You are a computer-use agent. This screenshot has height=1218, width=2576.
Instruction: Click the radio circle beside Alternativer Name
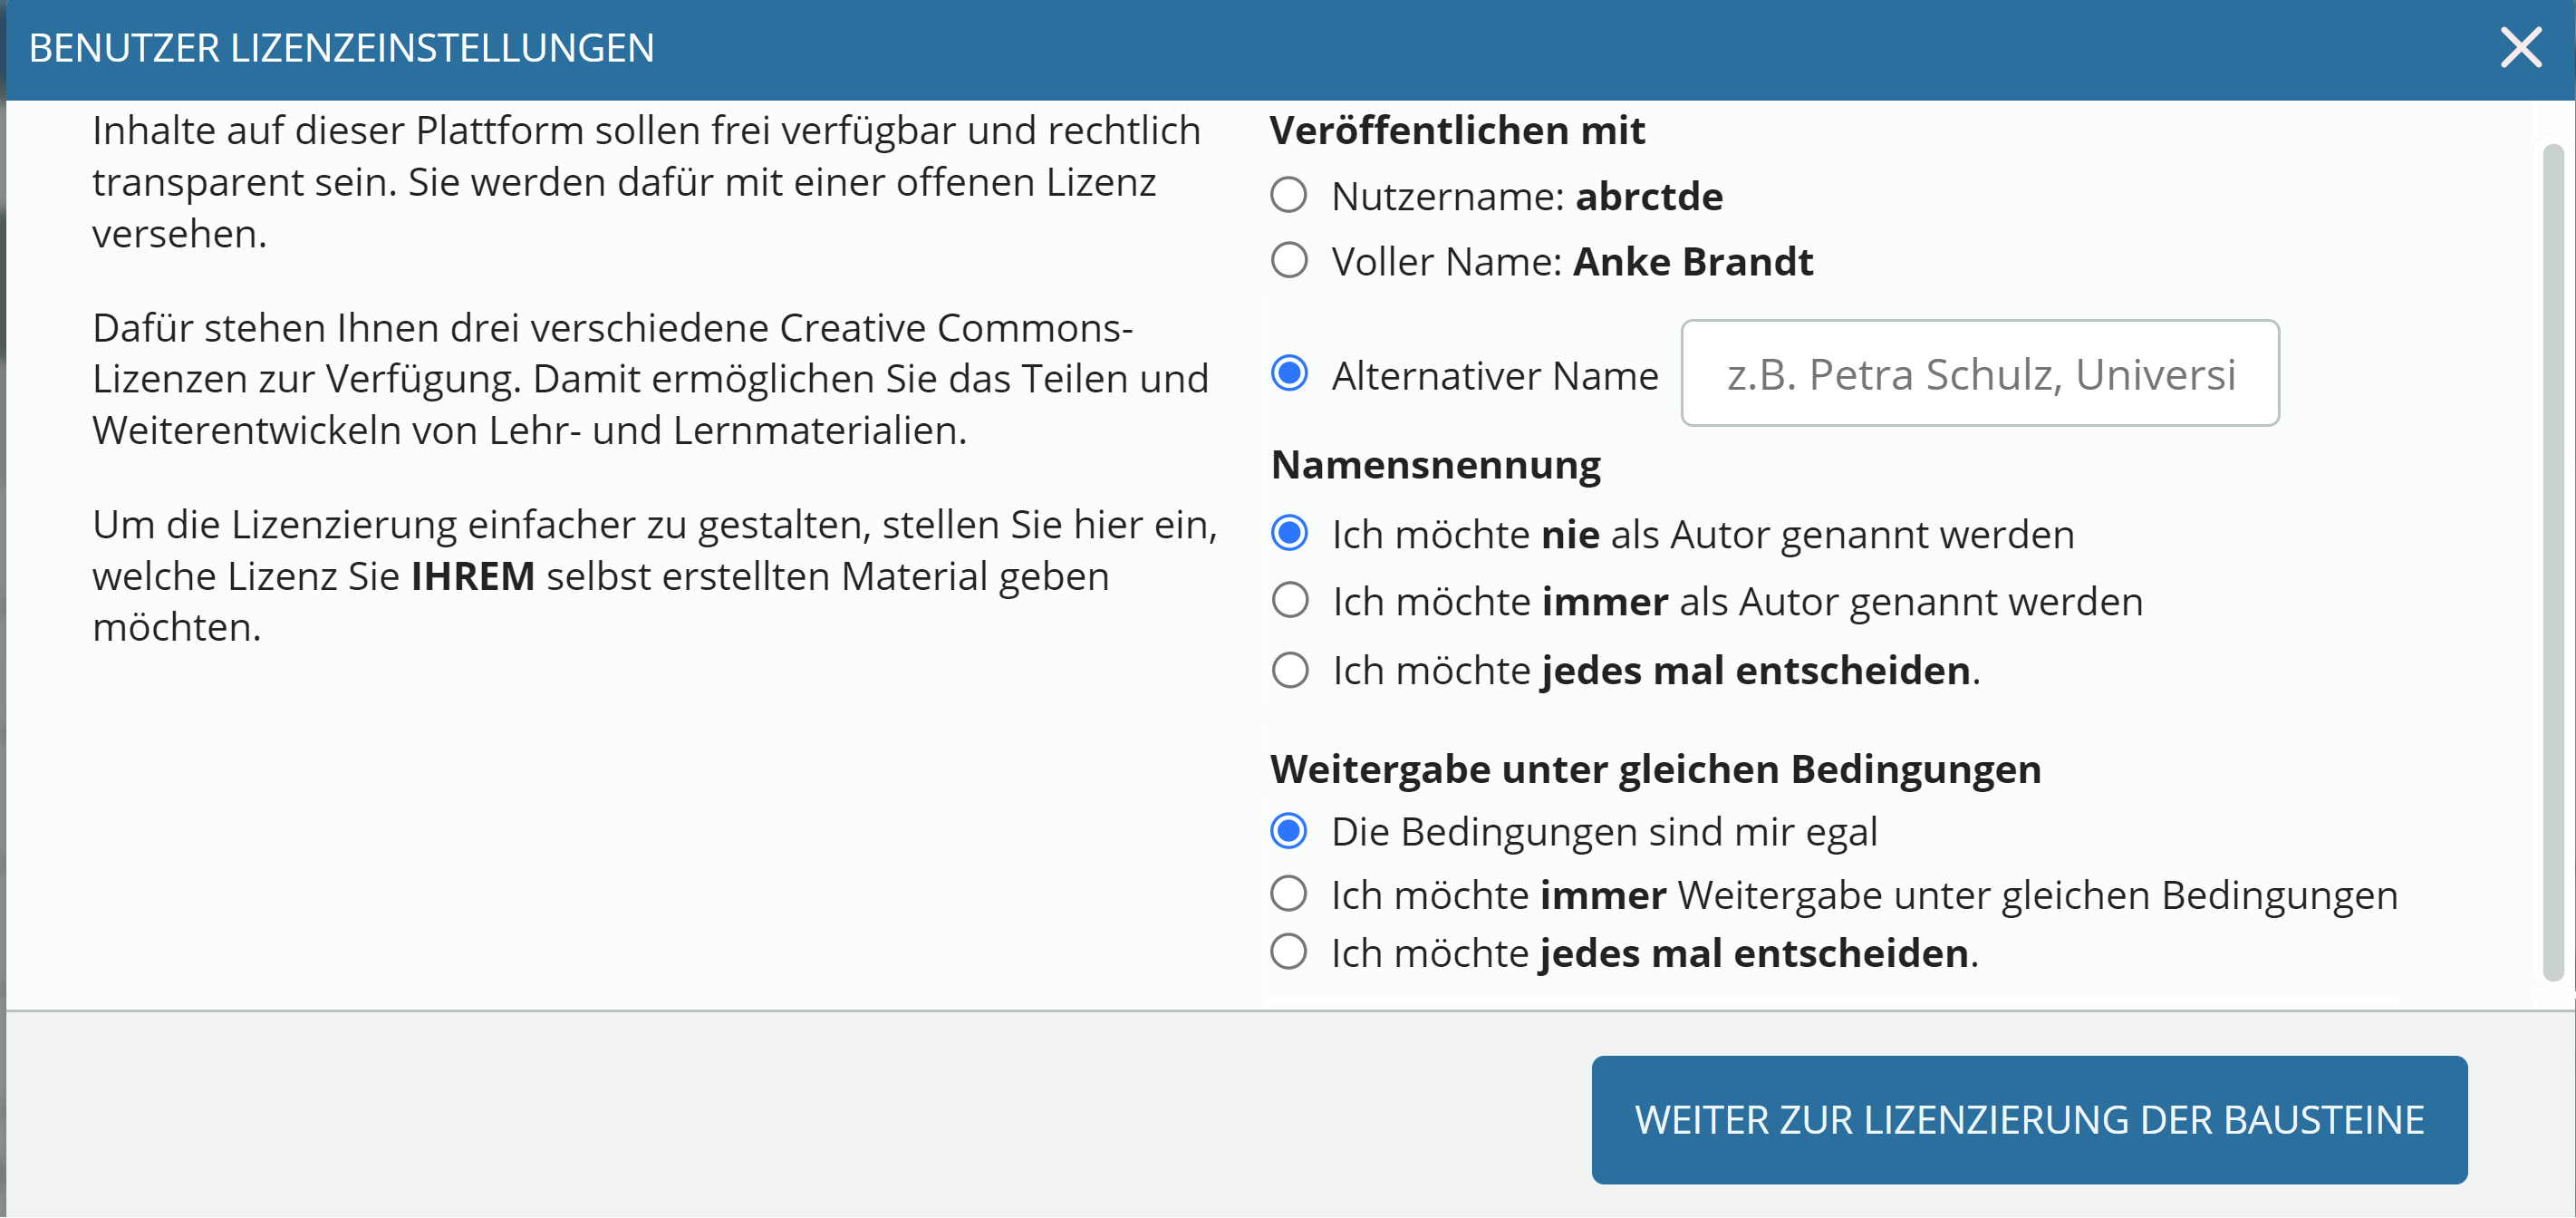point(1288,373)
